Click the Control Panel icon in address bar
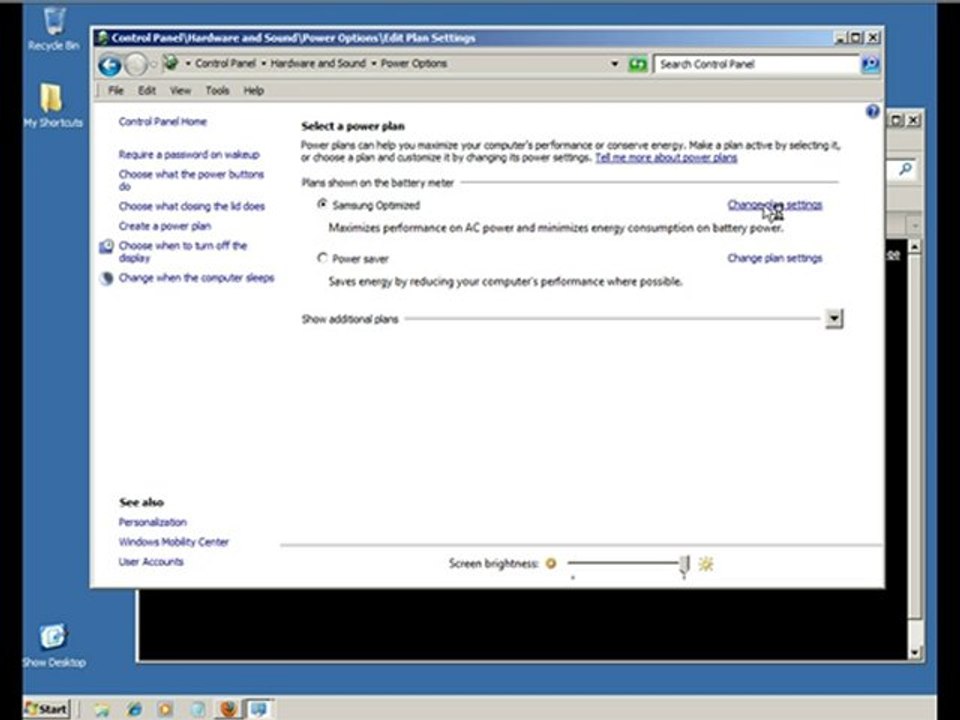 (171, 63)
